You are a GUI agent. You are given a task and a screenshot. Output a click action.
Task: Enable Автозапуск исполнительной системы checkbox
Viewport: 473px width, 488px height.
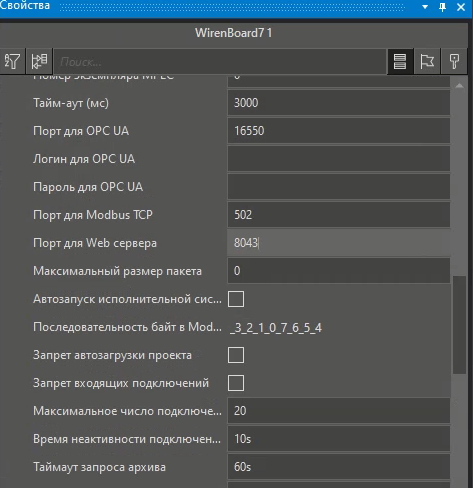tap(236, 299)
